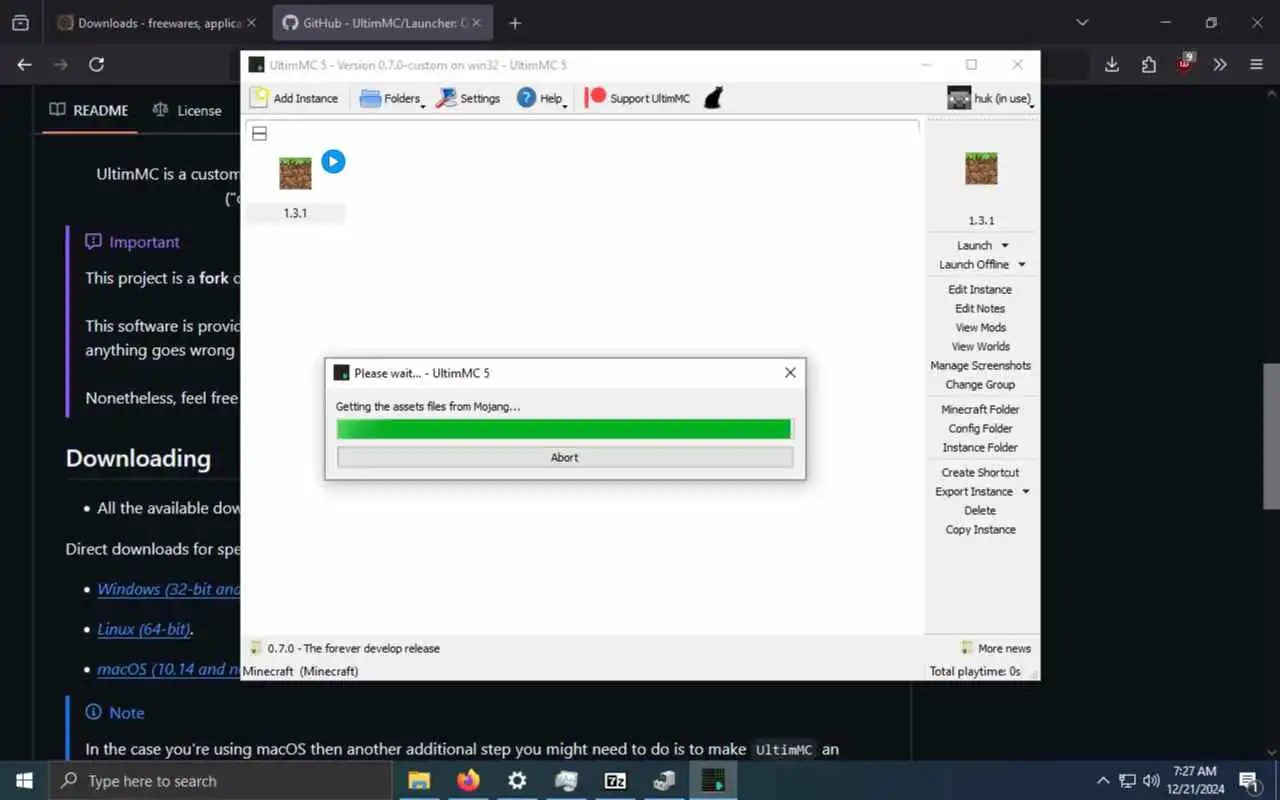Click Copy Instance in side panel
This screenshot has height=800, width=1280.
tap(980, 529)
